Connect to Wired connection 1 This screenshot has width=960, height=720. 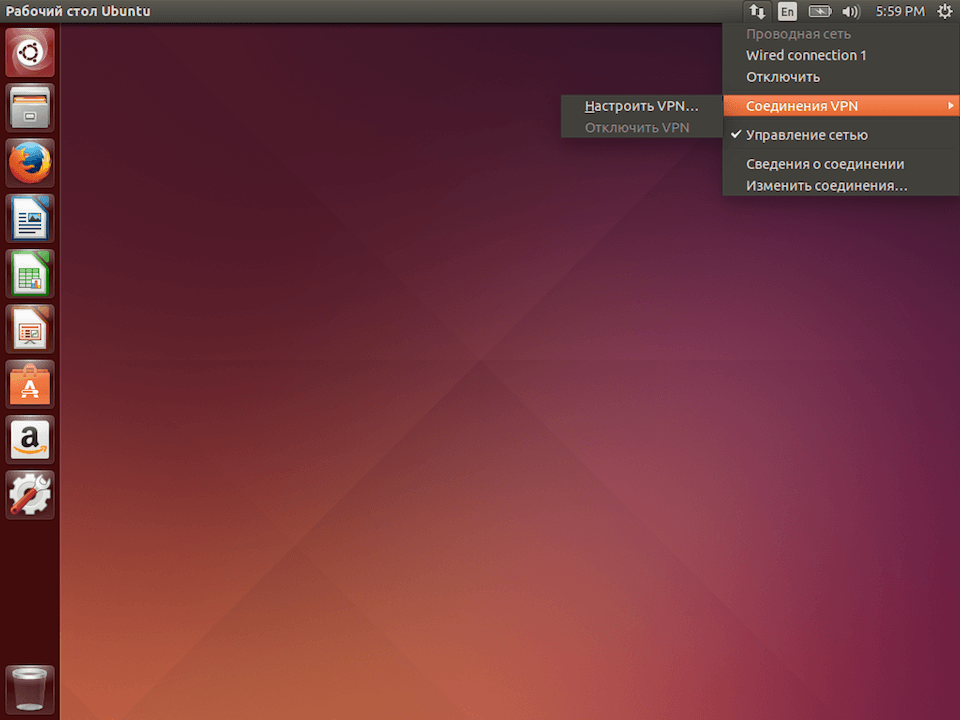806,55
